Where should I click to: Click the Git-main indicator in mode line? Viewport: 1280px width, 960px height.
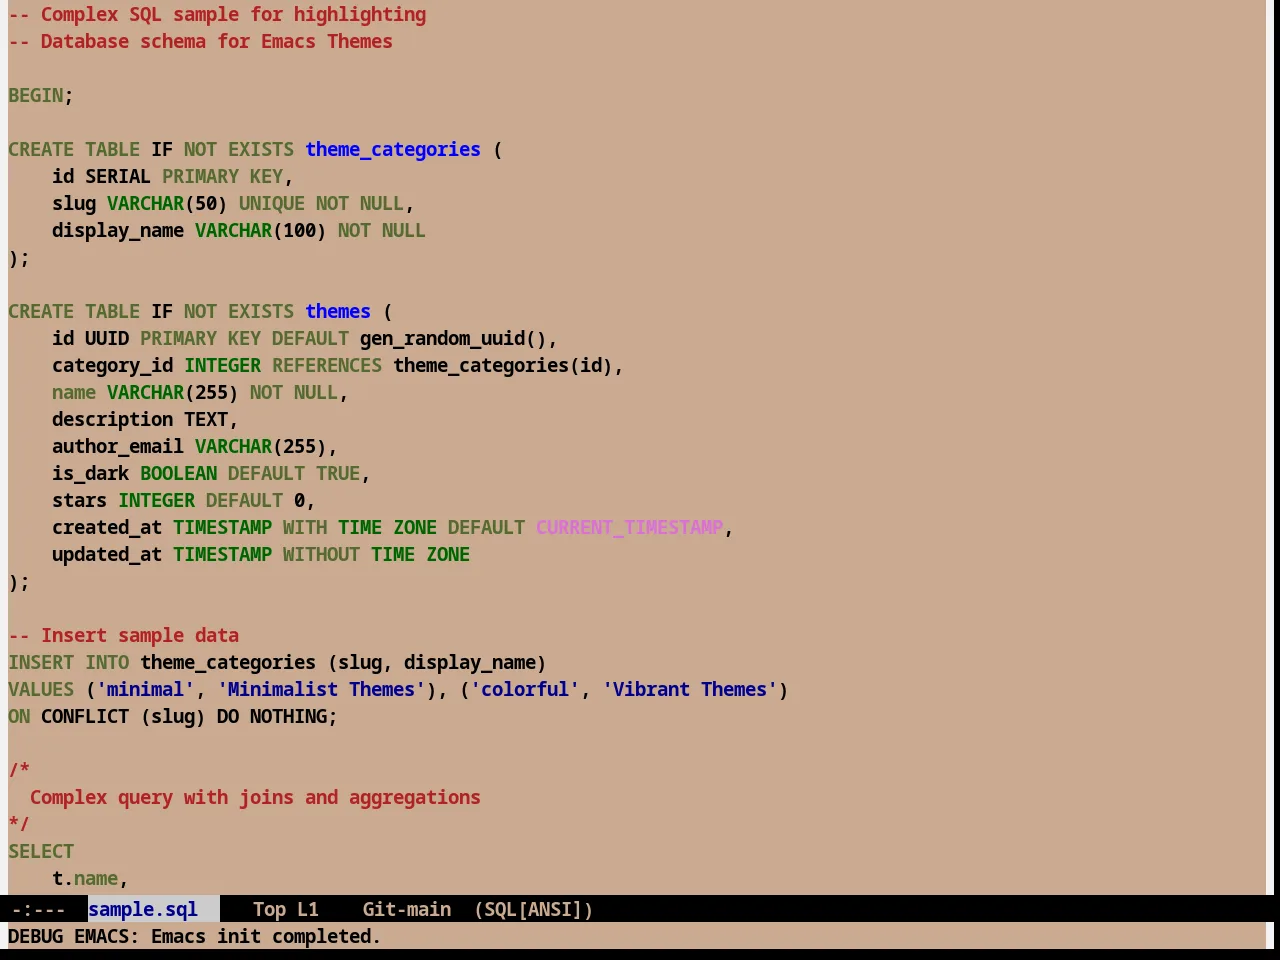(x=407, y=909)
